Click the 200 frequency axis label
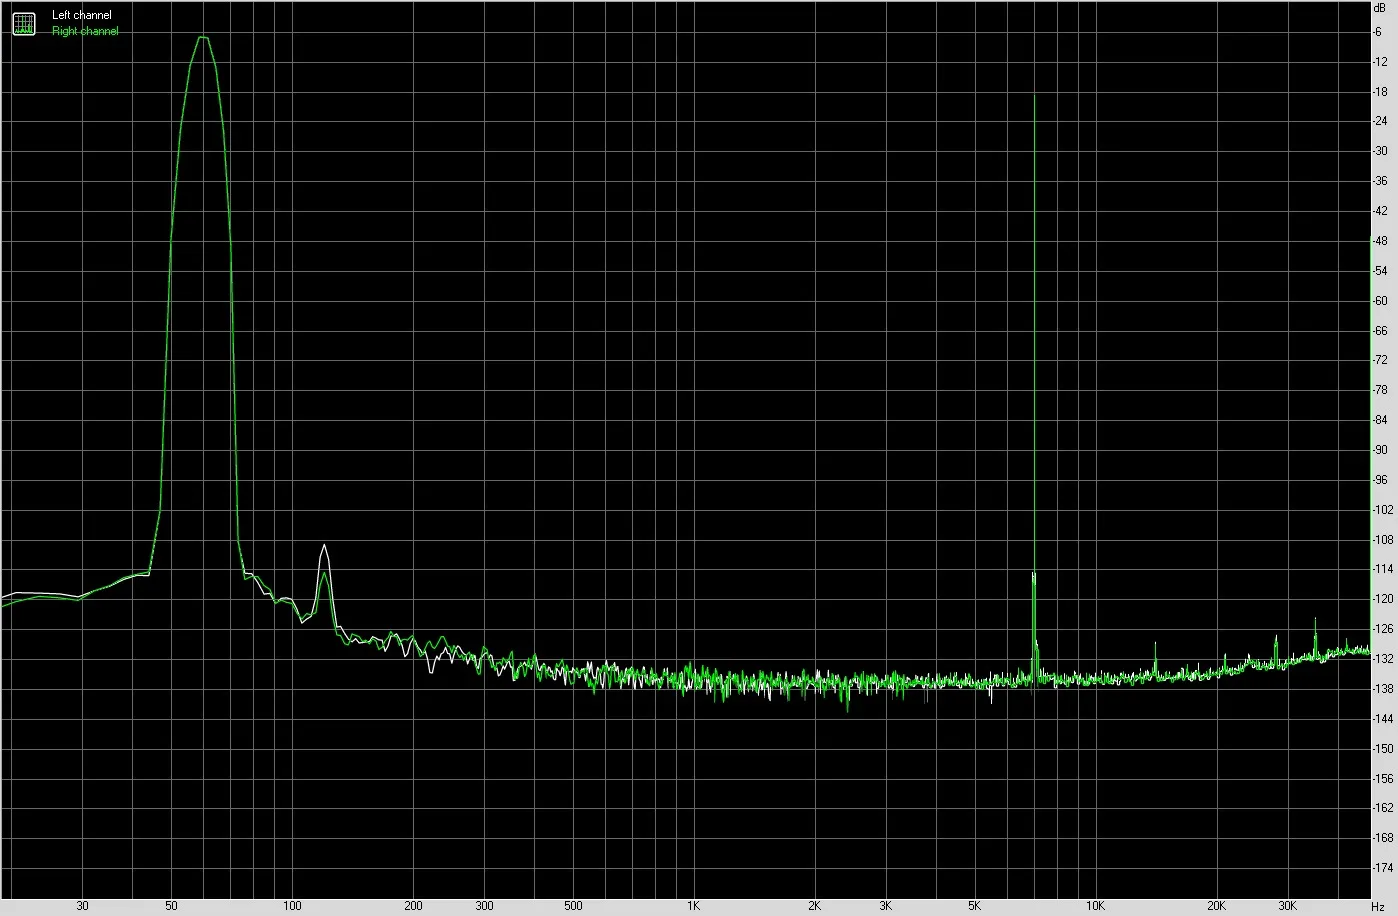1398x916 pixels. [413, 906]
